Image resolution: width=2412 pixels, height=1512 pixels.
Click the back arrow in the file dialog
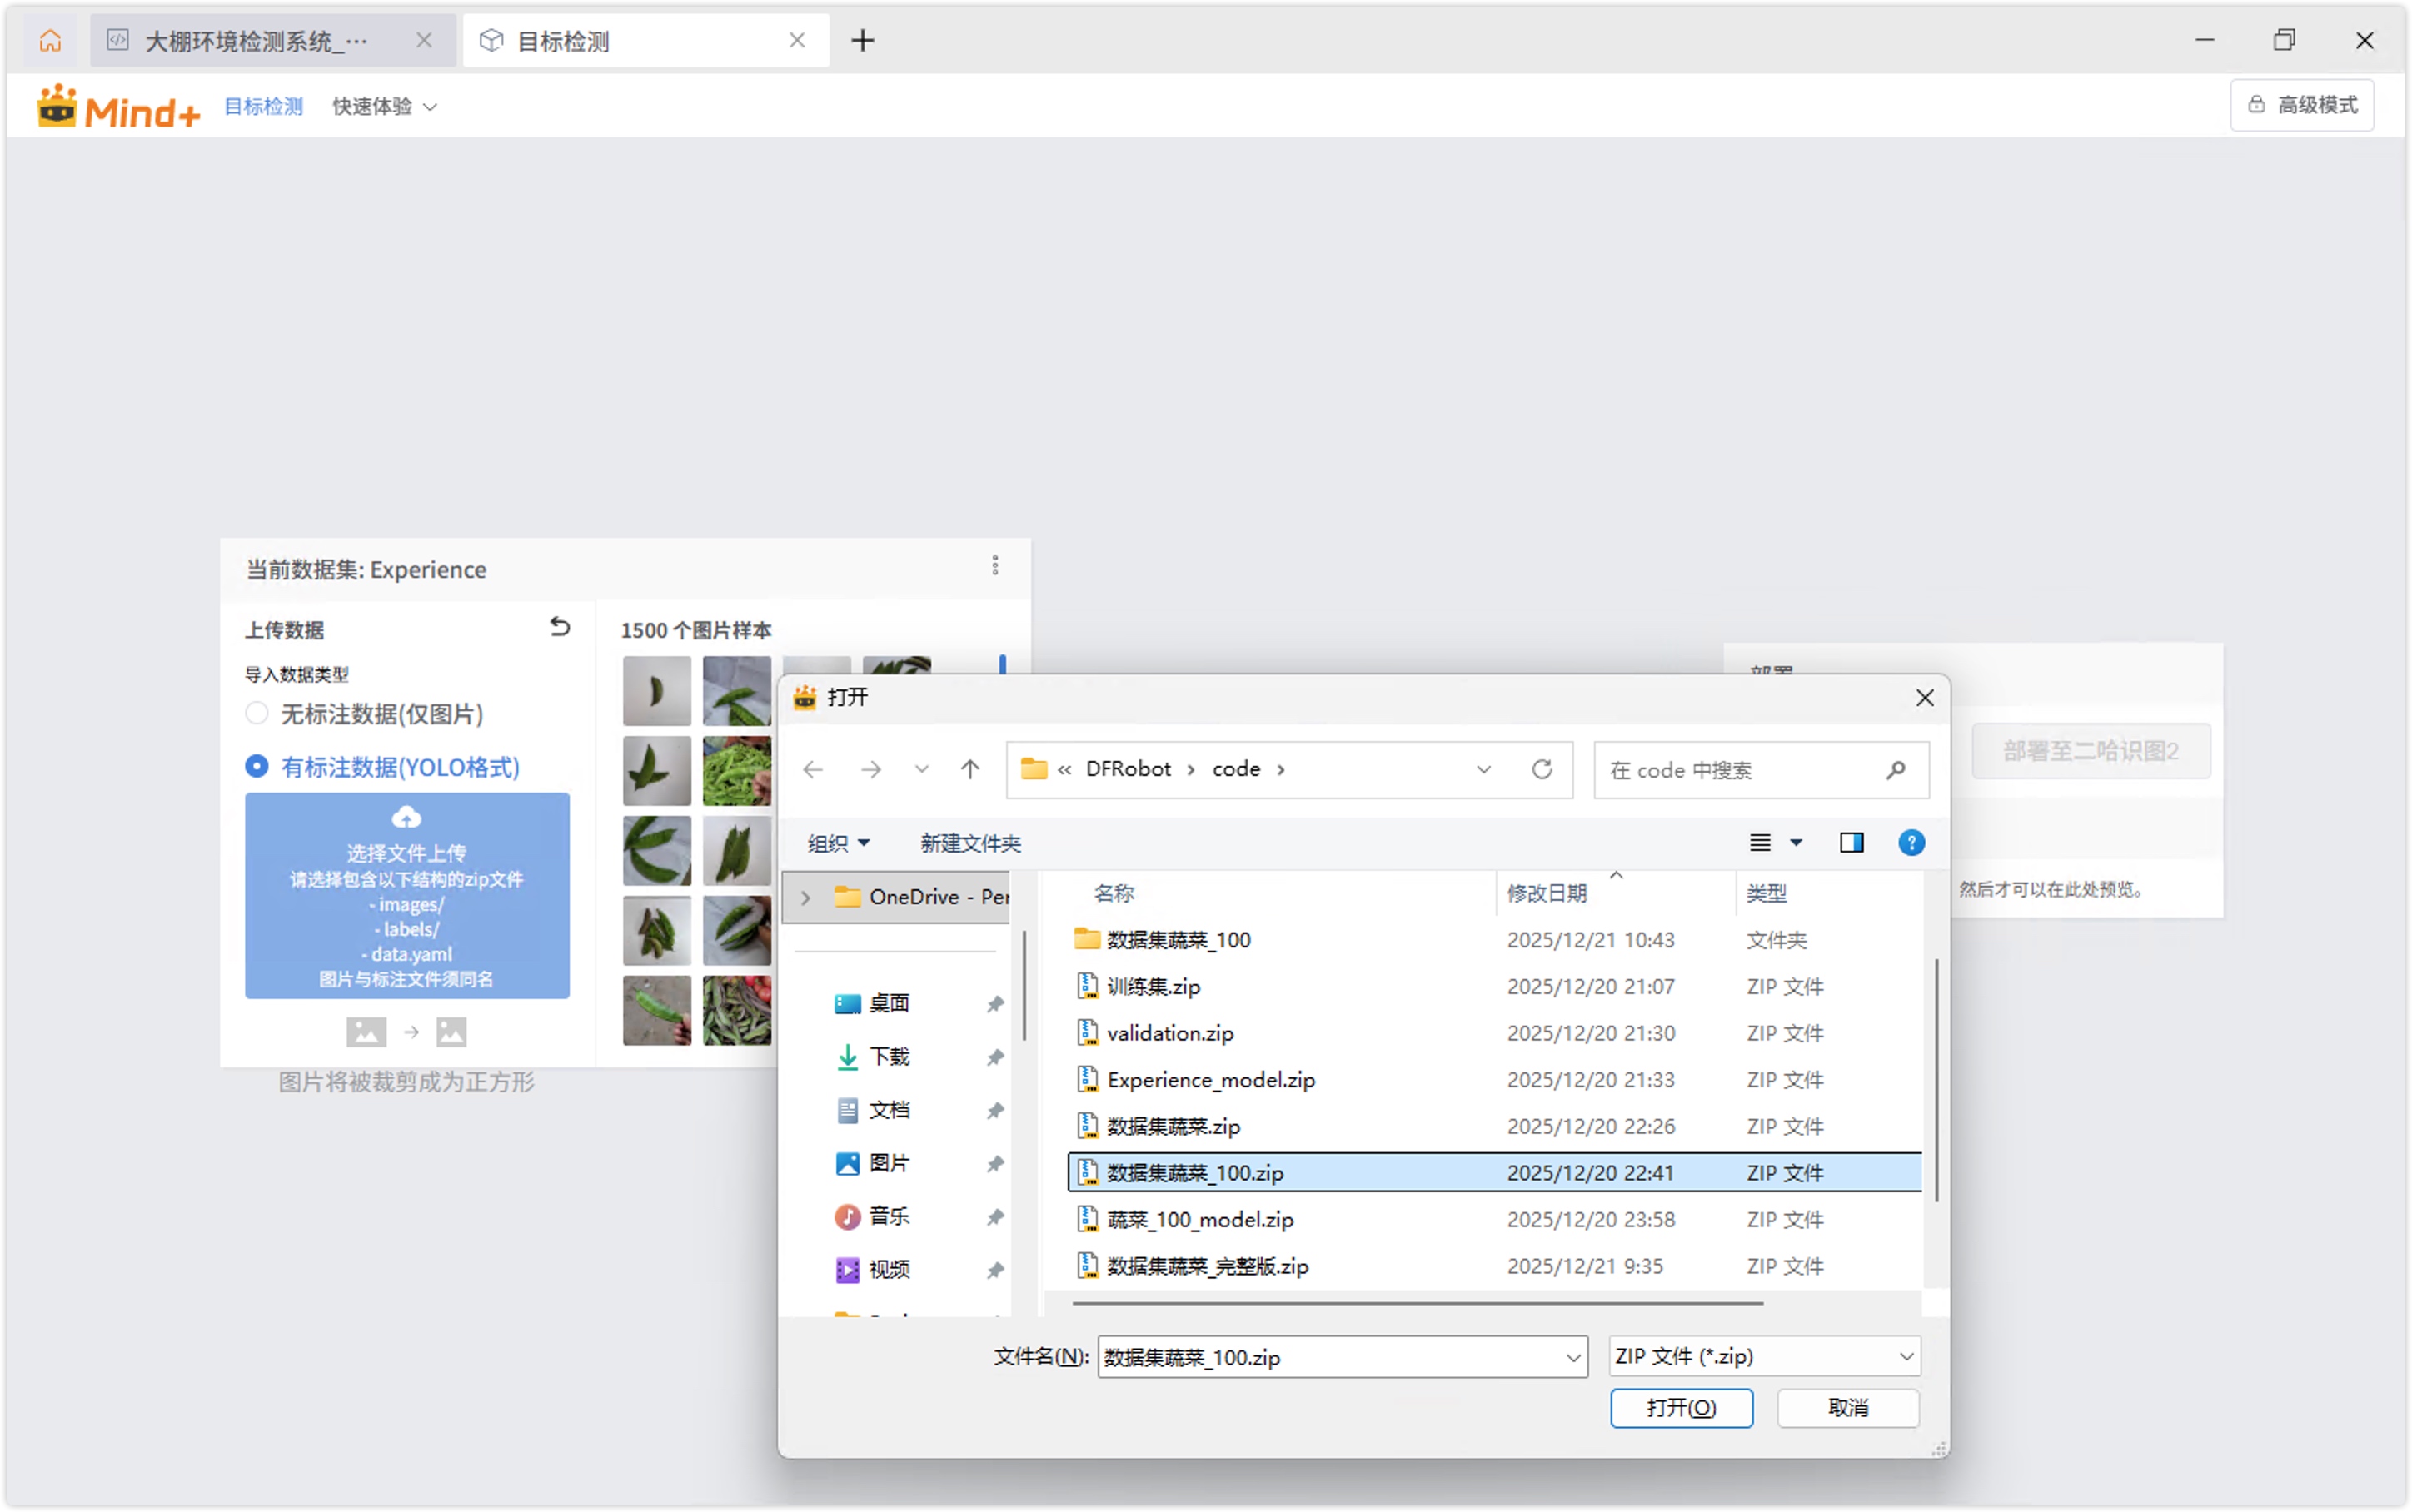pos(813,769)
